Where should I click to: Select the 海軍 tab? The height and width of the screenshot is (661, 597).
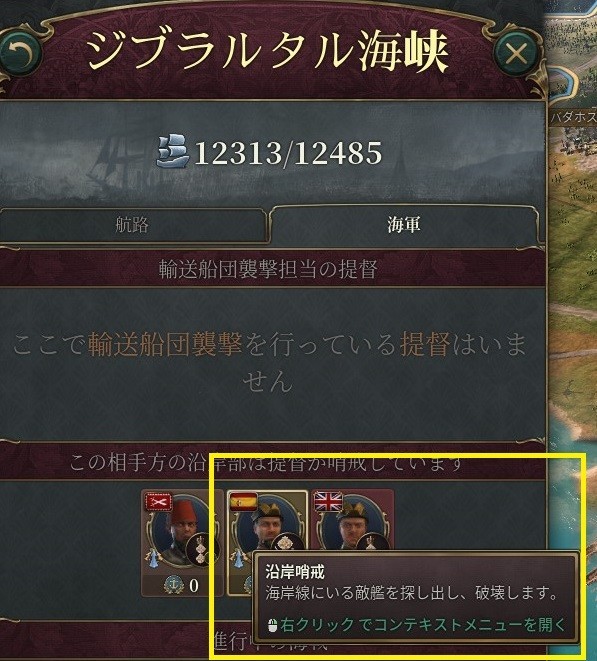403,224
